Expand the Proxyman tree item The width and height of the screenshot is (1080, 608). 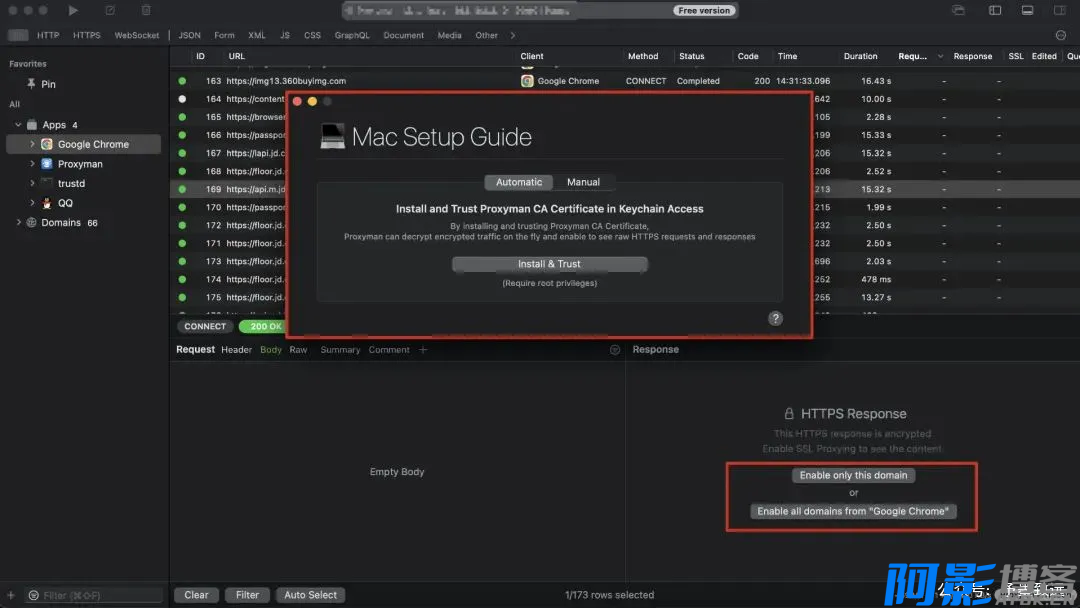pos(32,164)
